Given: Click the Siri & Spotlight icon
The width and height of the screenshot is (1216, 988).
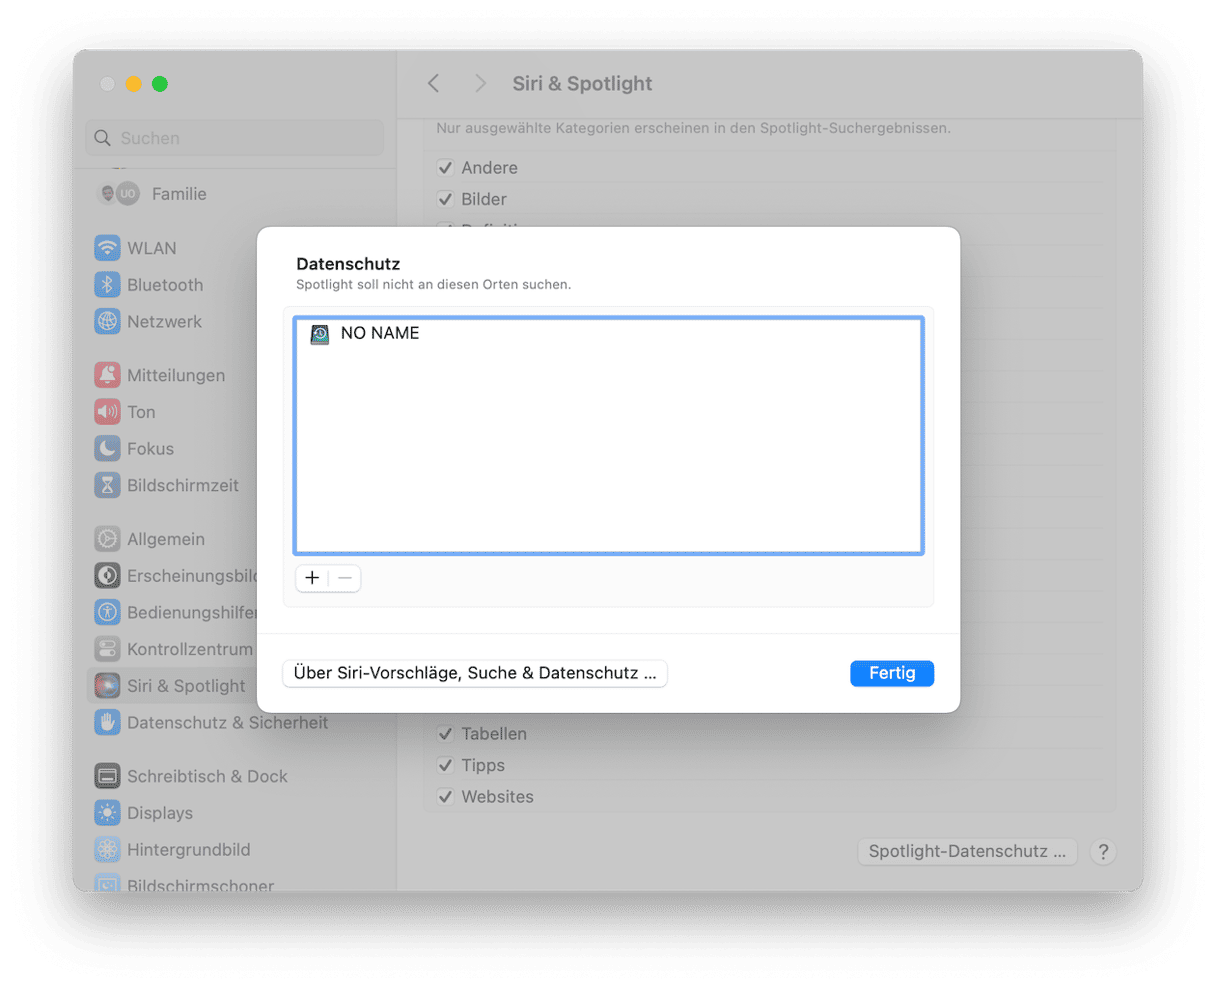Looking at the screenshot, I should tap(107, 686).
